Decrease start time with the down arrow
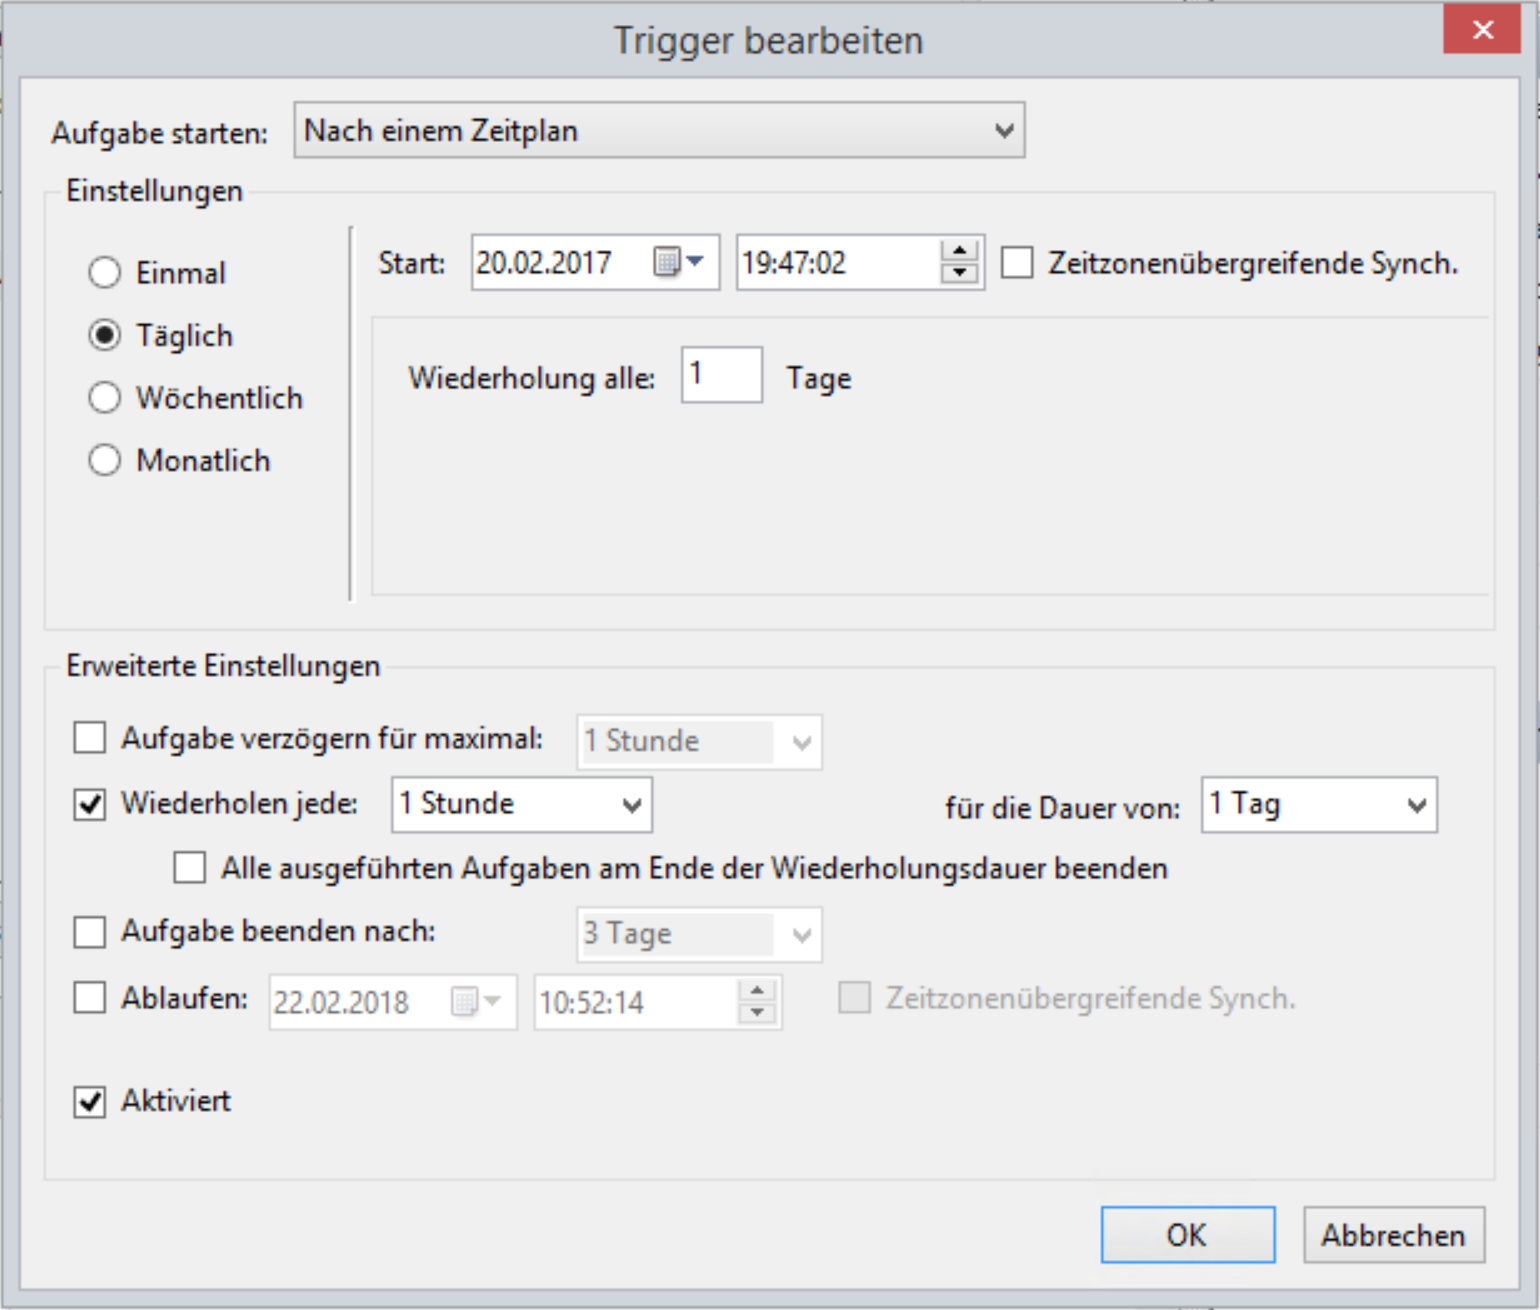Screen dimensions: 1540x1310 (x=959, y=273)
